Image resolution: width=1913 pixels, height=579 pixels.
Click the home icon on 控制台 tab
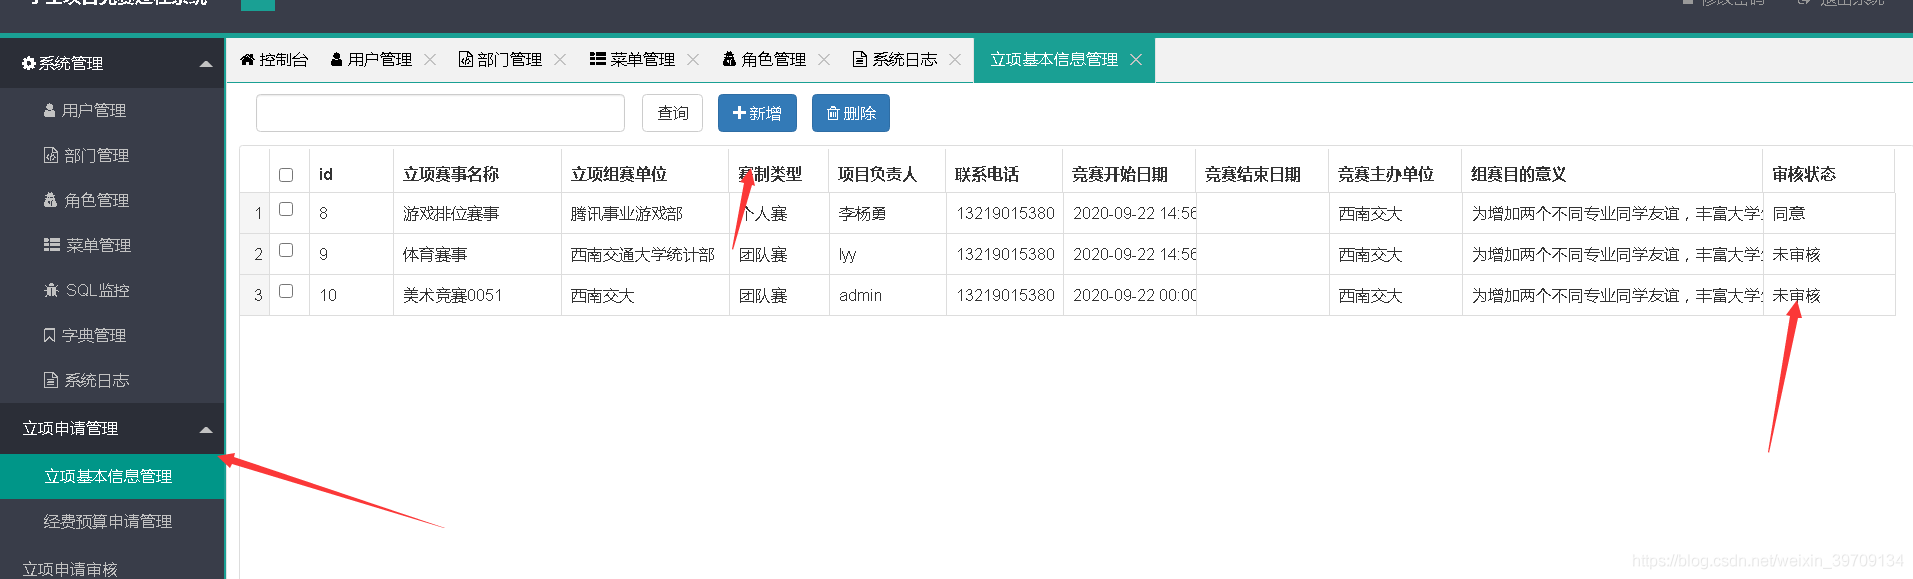[247, 59]
